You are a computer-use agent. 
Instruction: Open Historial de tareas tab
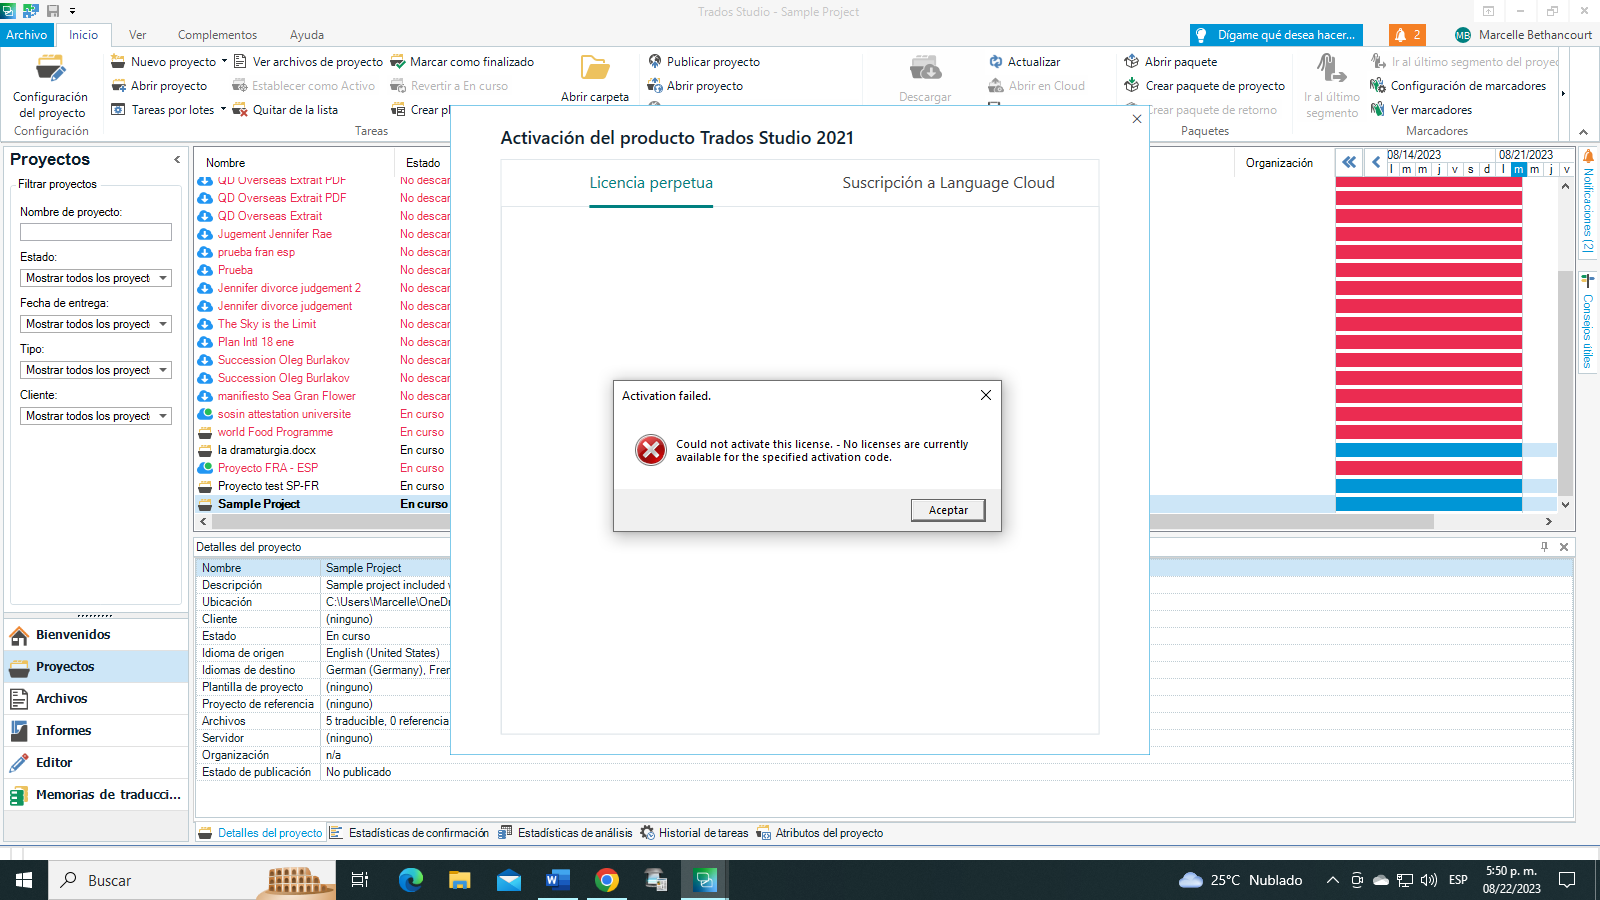point(695,833)
